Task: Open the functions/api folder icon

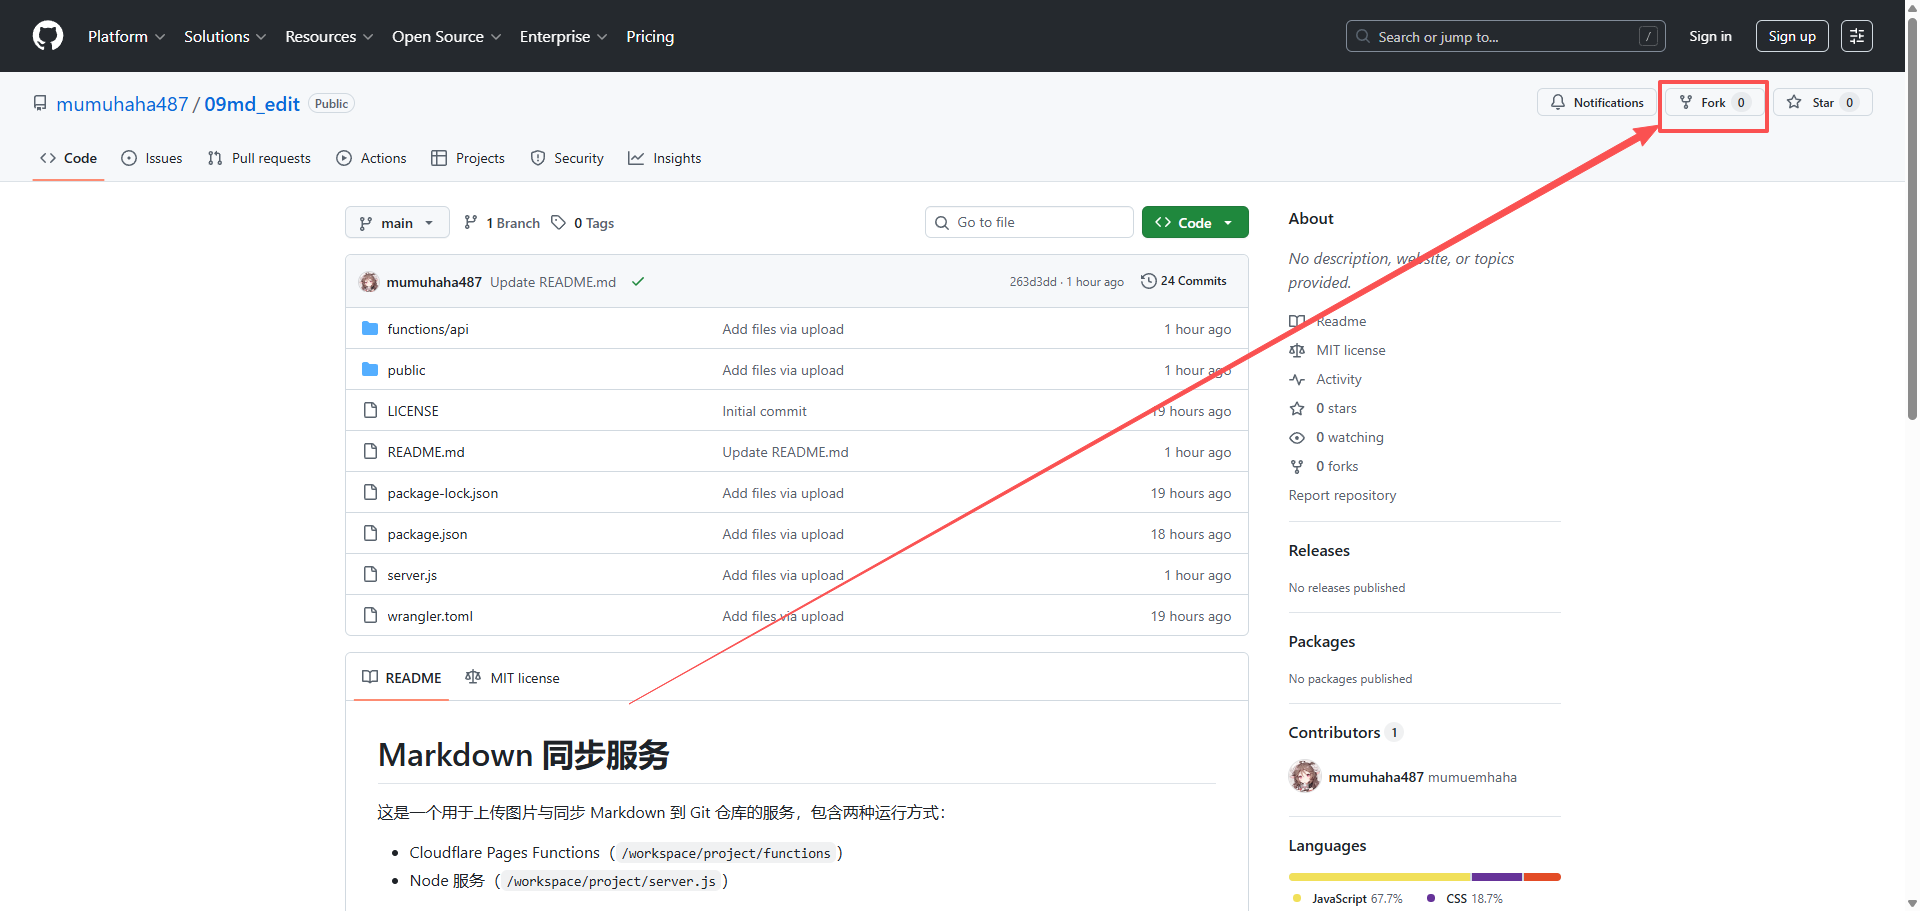Action: coord(370,329)
